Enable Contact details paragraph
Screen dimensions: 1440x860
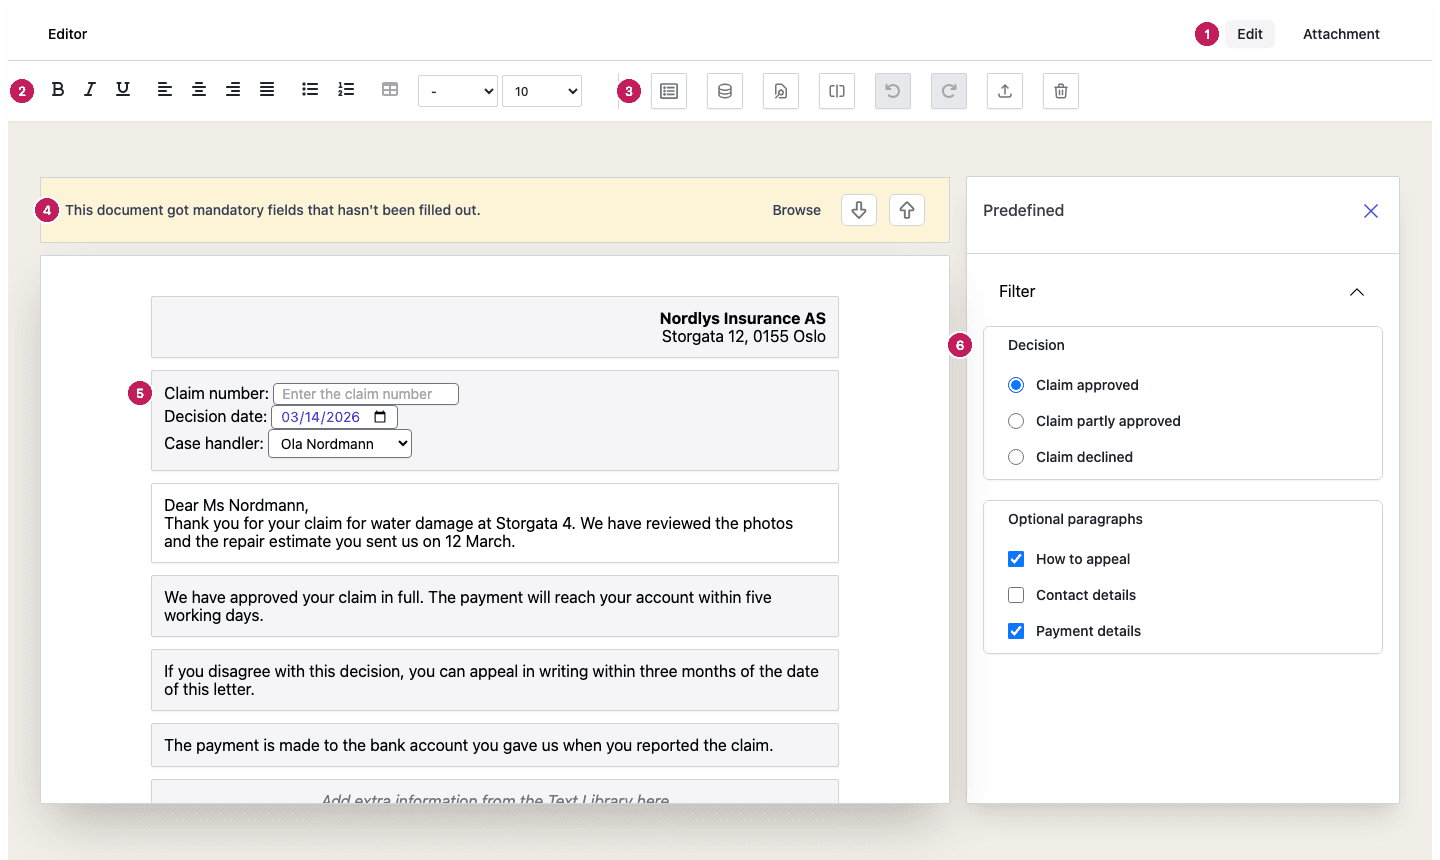coord(1016,595)
